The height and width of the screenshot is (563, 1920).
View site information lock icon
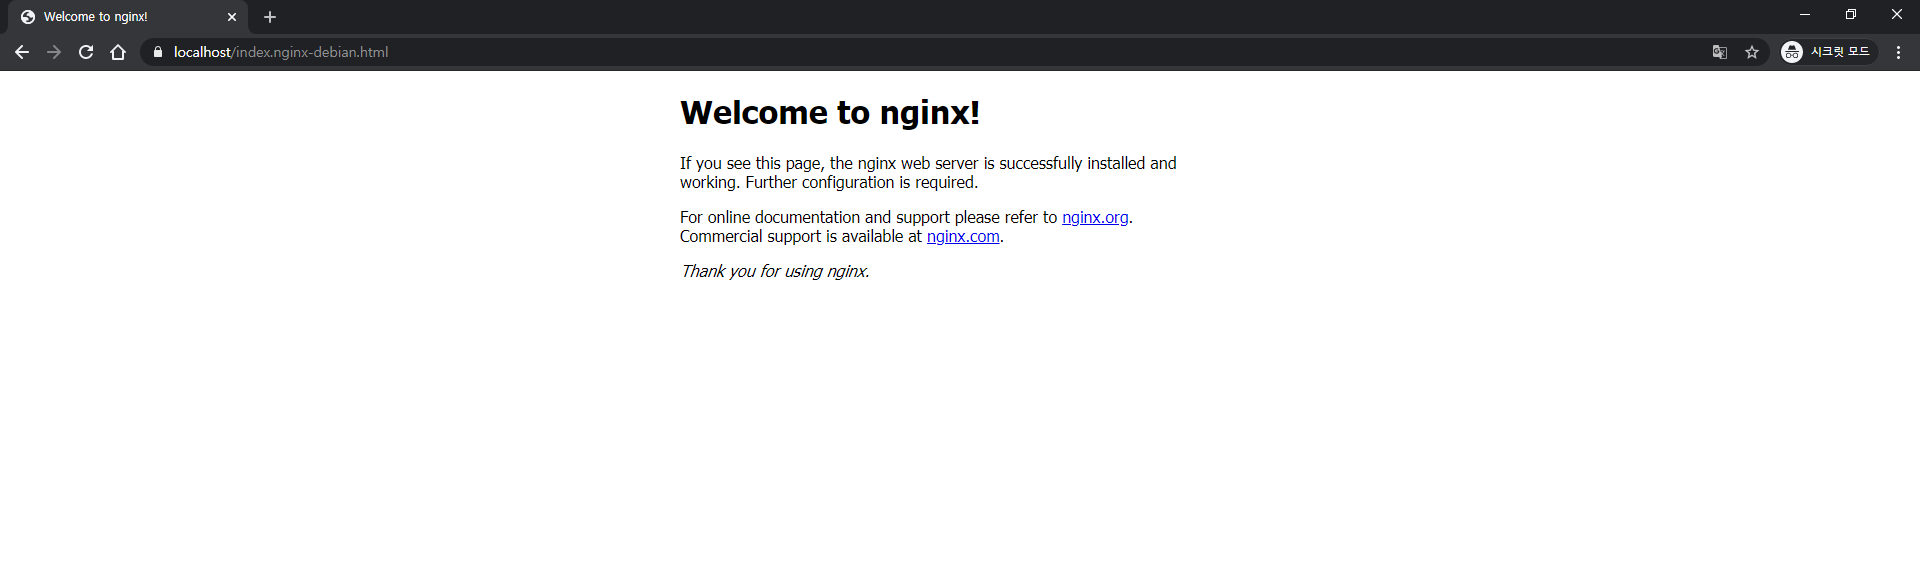[x=158, y=52]
